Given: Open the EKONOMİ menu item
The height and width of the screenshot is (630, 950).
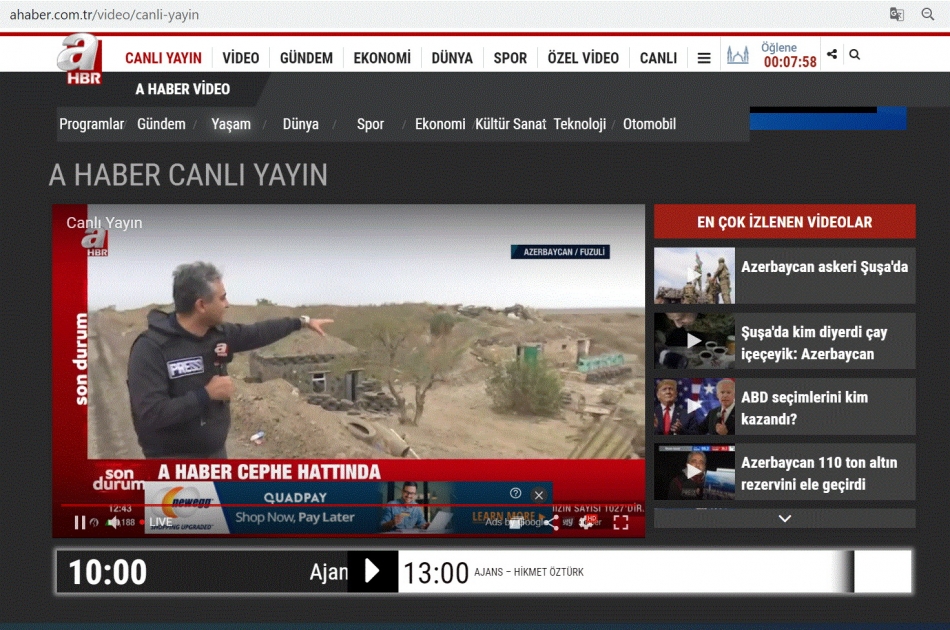Looking at the screenshot, I should [x=382, y=58].
